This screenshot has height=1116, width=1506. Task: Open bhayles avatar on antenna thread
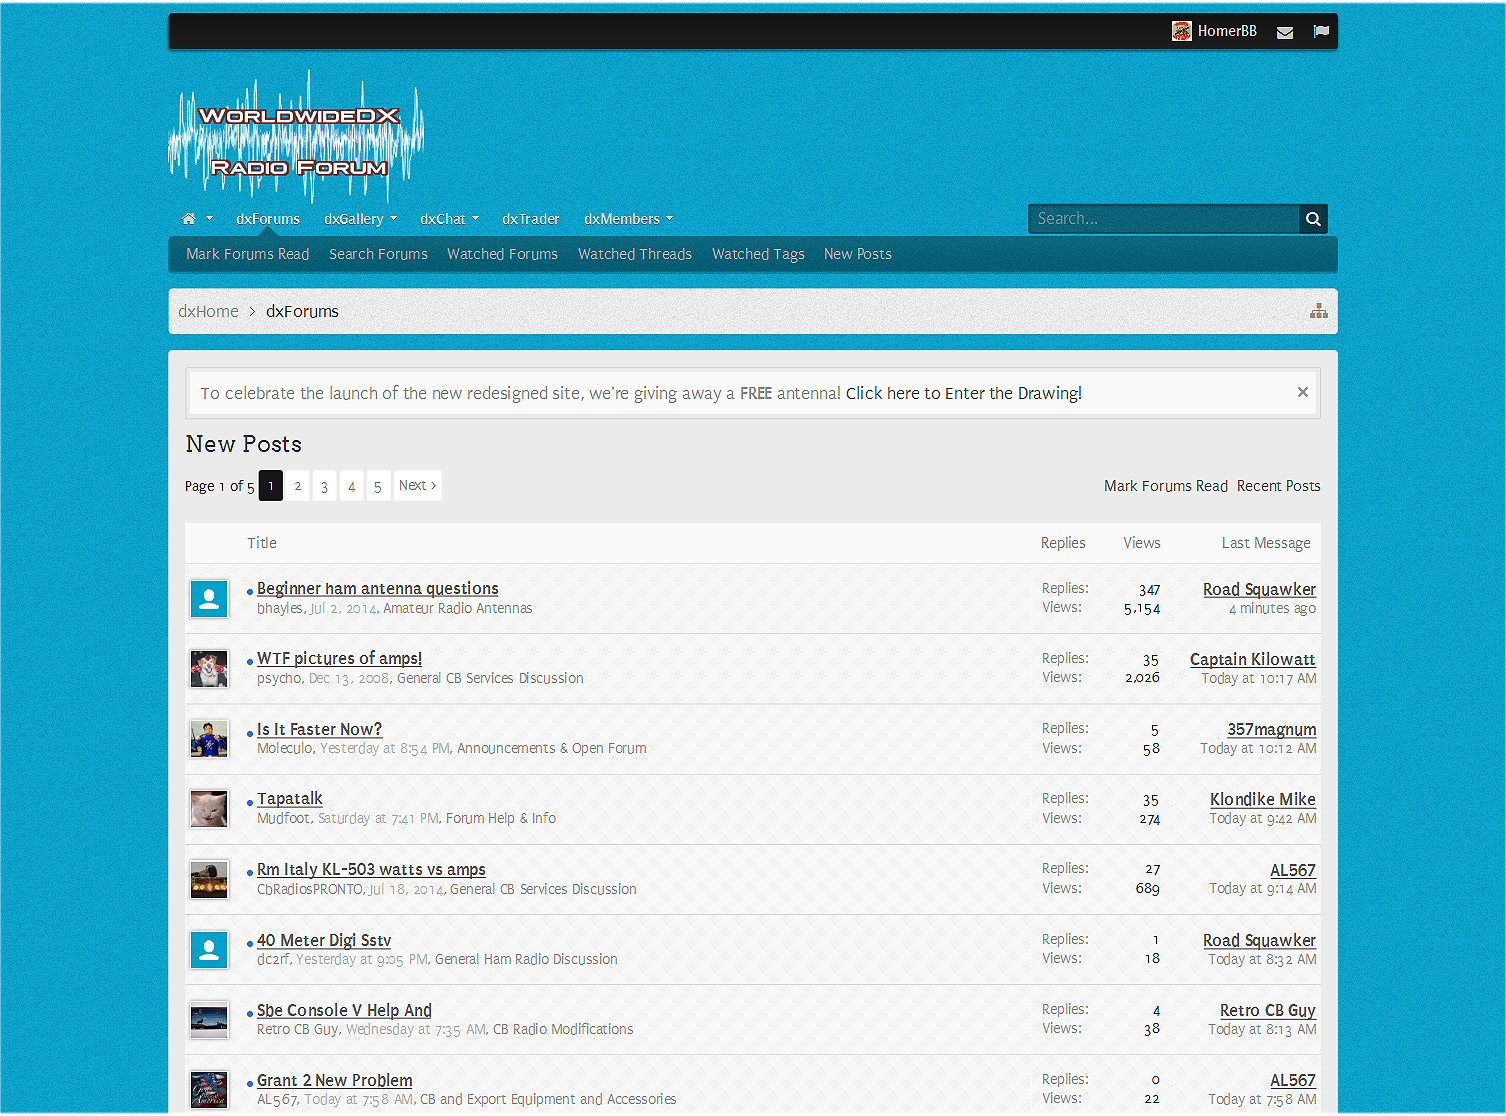(x=209, y=599)
